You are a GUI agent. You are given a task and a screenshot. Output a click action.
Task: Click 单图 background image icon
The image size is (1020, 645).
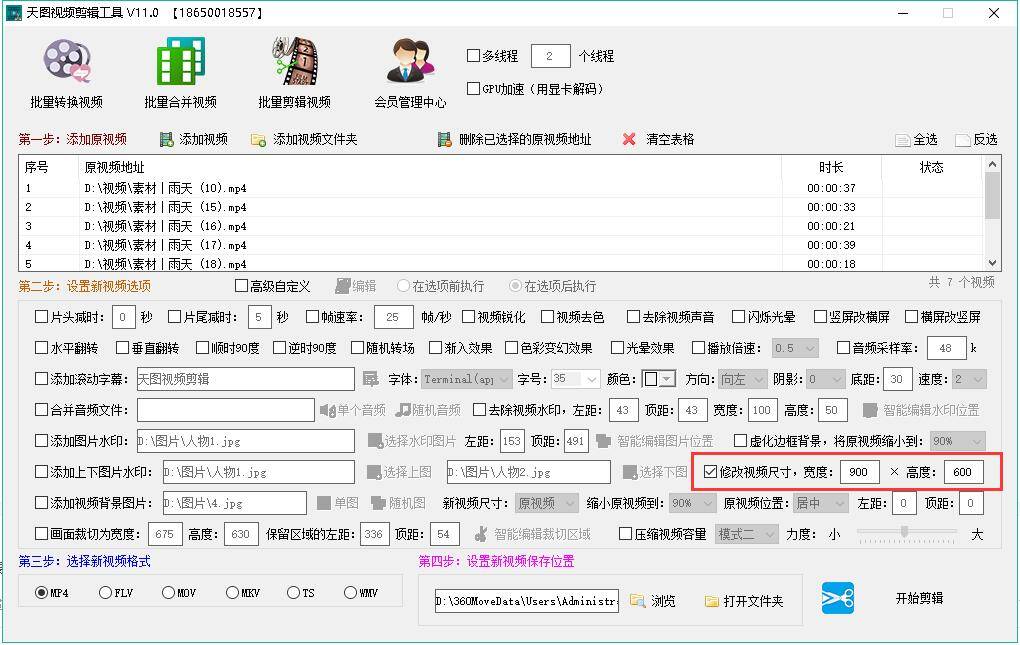point(324,503)
